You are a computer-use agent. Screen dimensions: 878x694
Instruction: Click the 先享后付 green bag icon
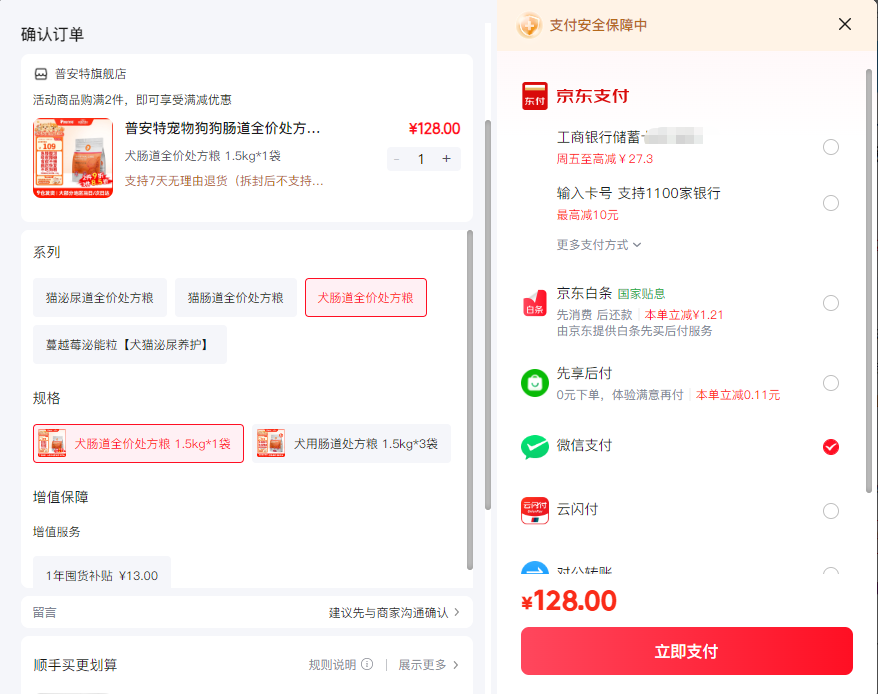click(535, 383)
